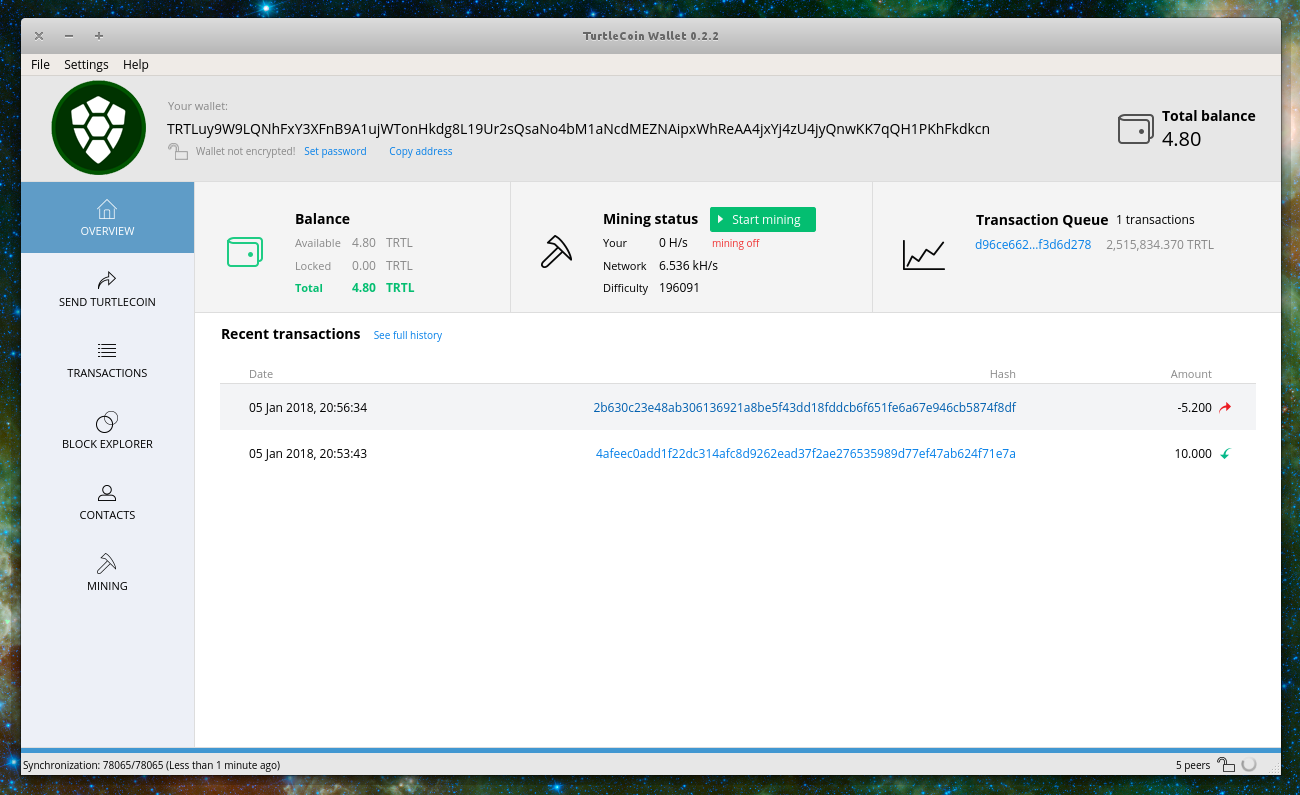This screenshot has height=795, width=1300.
Task: Open the MINING label in sidebar
Action: [x=107, y=586]
